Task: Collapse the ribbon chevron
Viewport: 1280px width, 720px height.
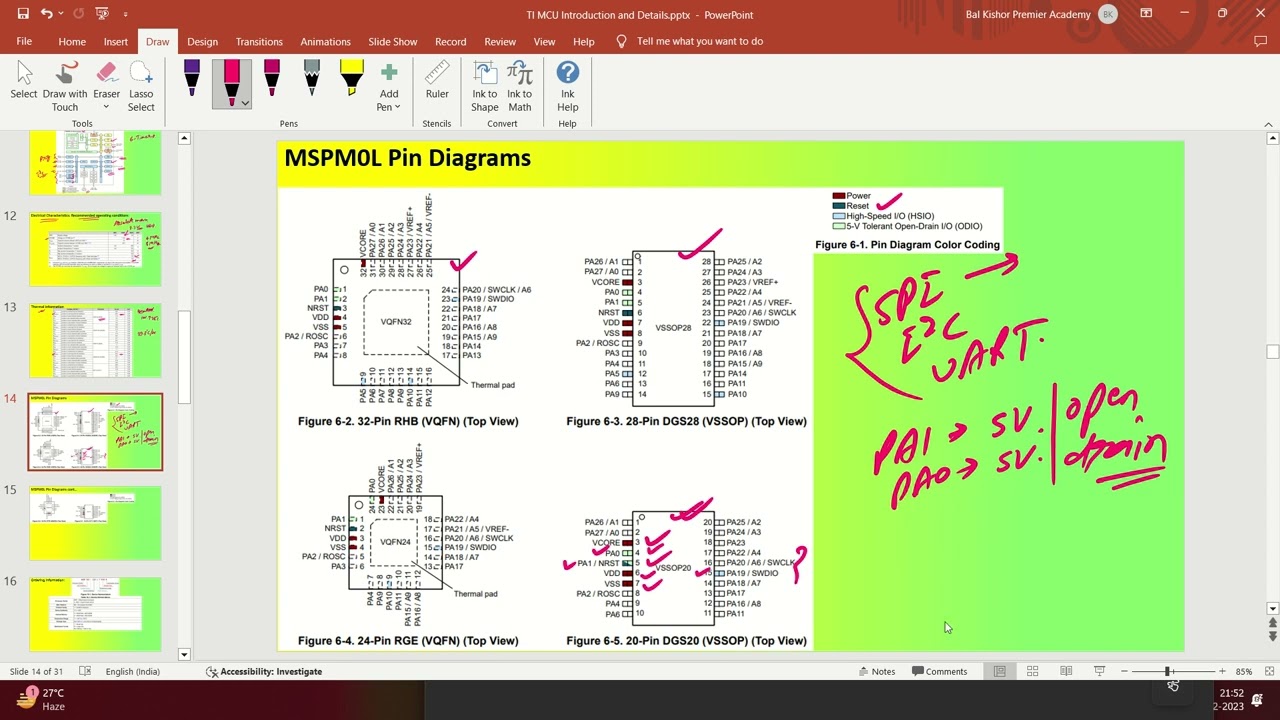Action: click(1270, 124)
